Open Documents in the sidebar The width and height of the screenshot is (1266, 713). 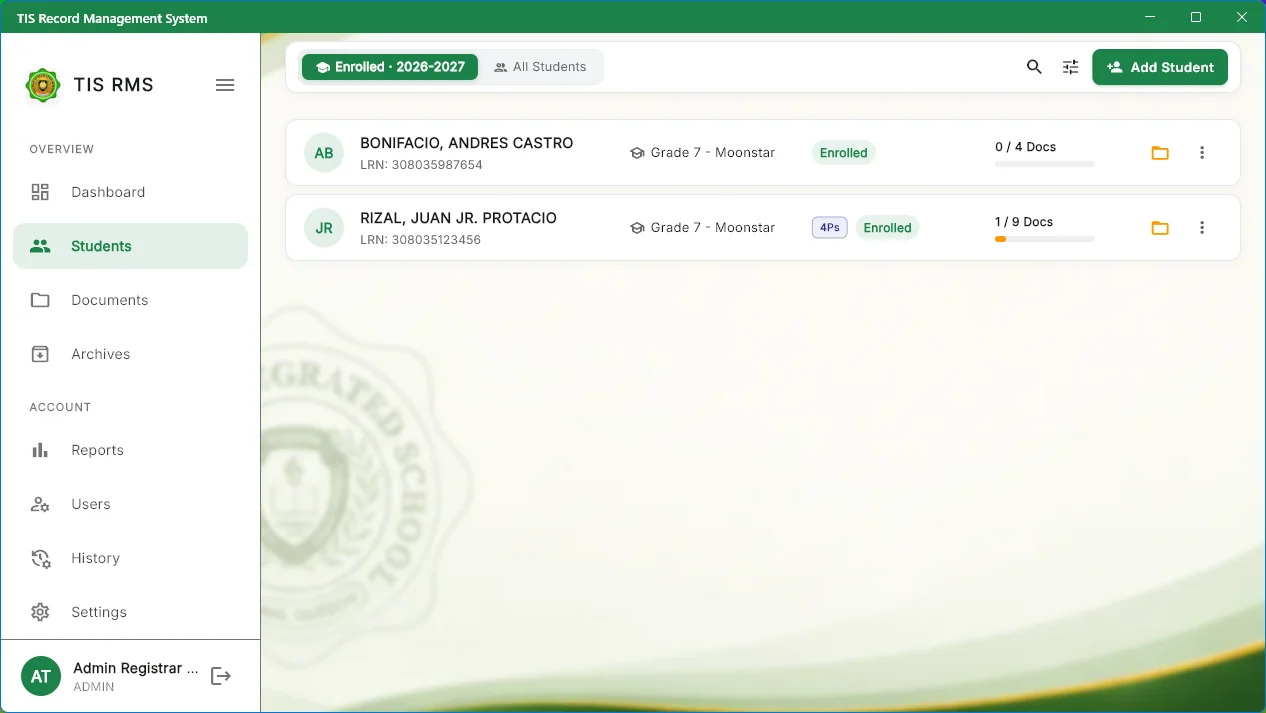pos(130,300)
